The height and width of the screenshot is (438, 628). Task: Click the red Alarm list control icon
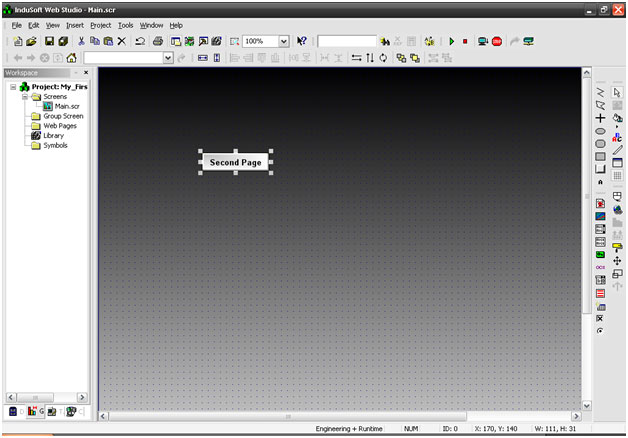(x=600, y=293)
